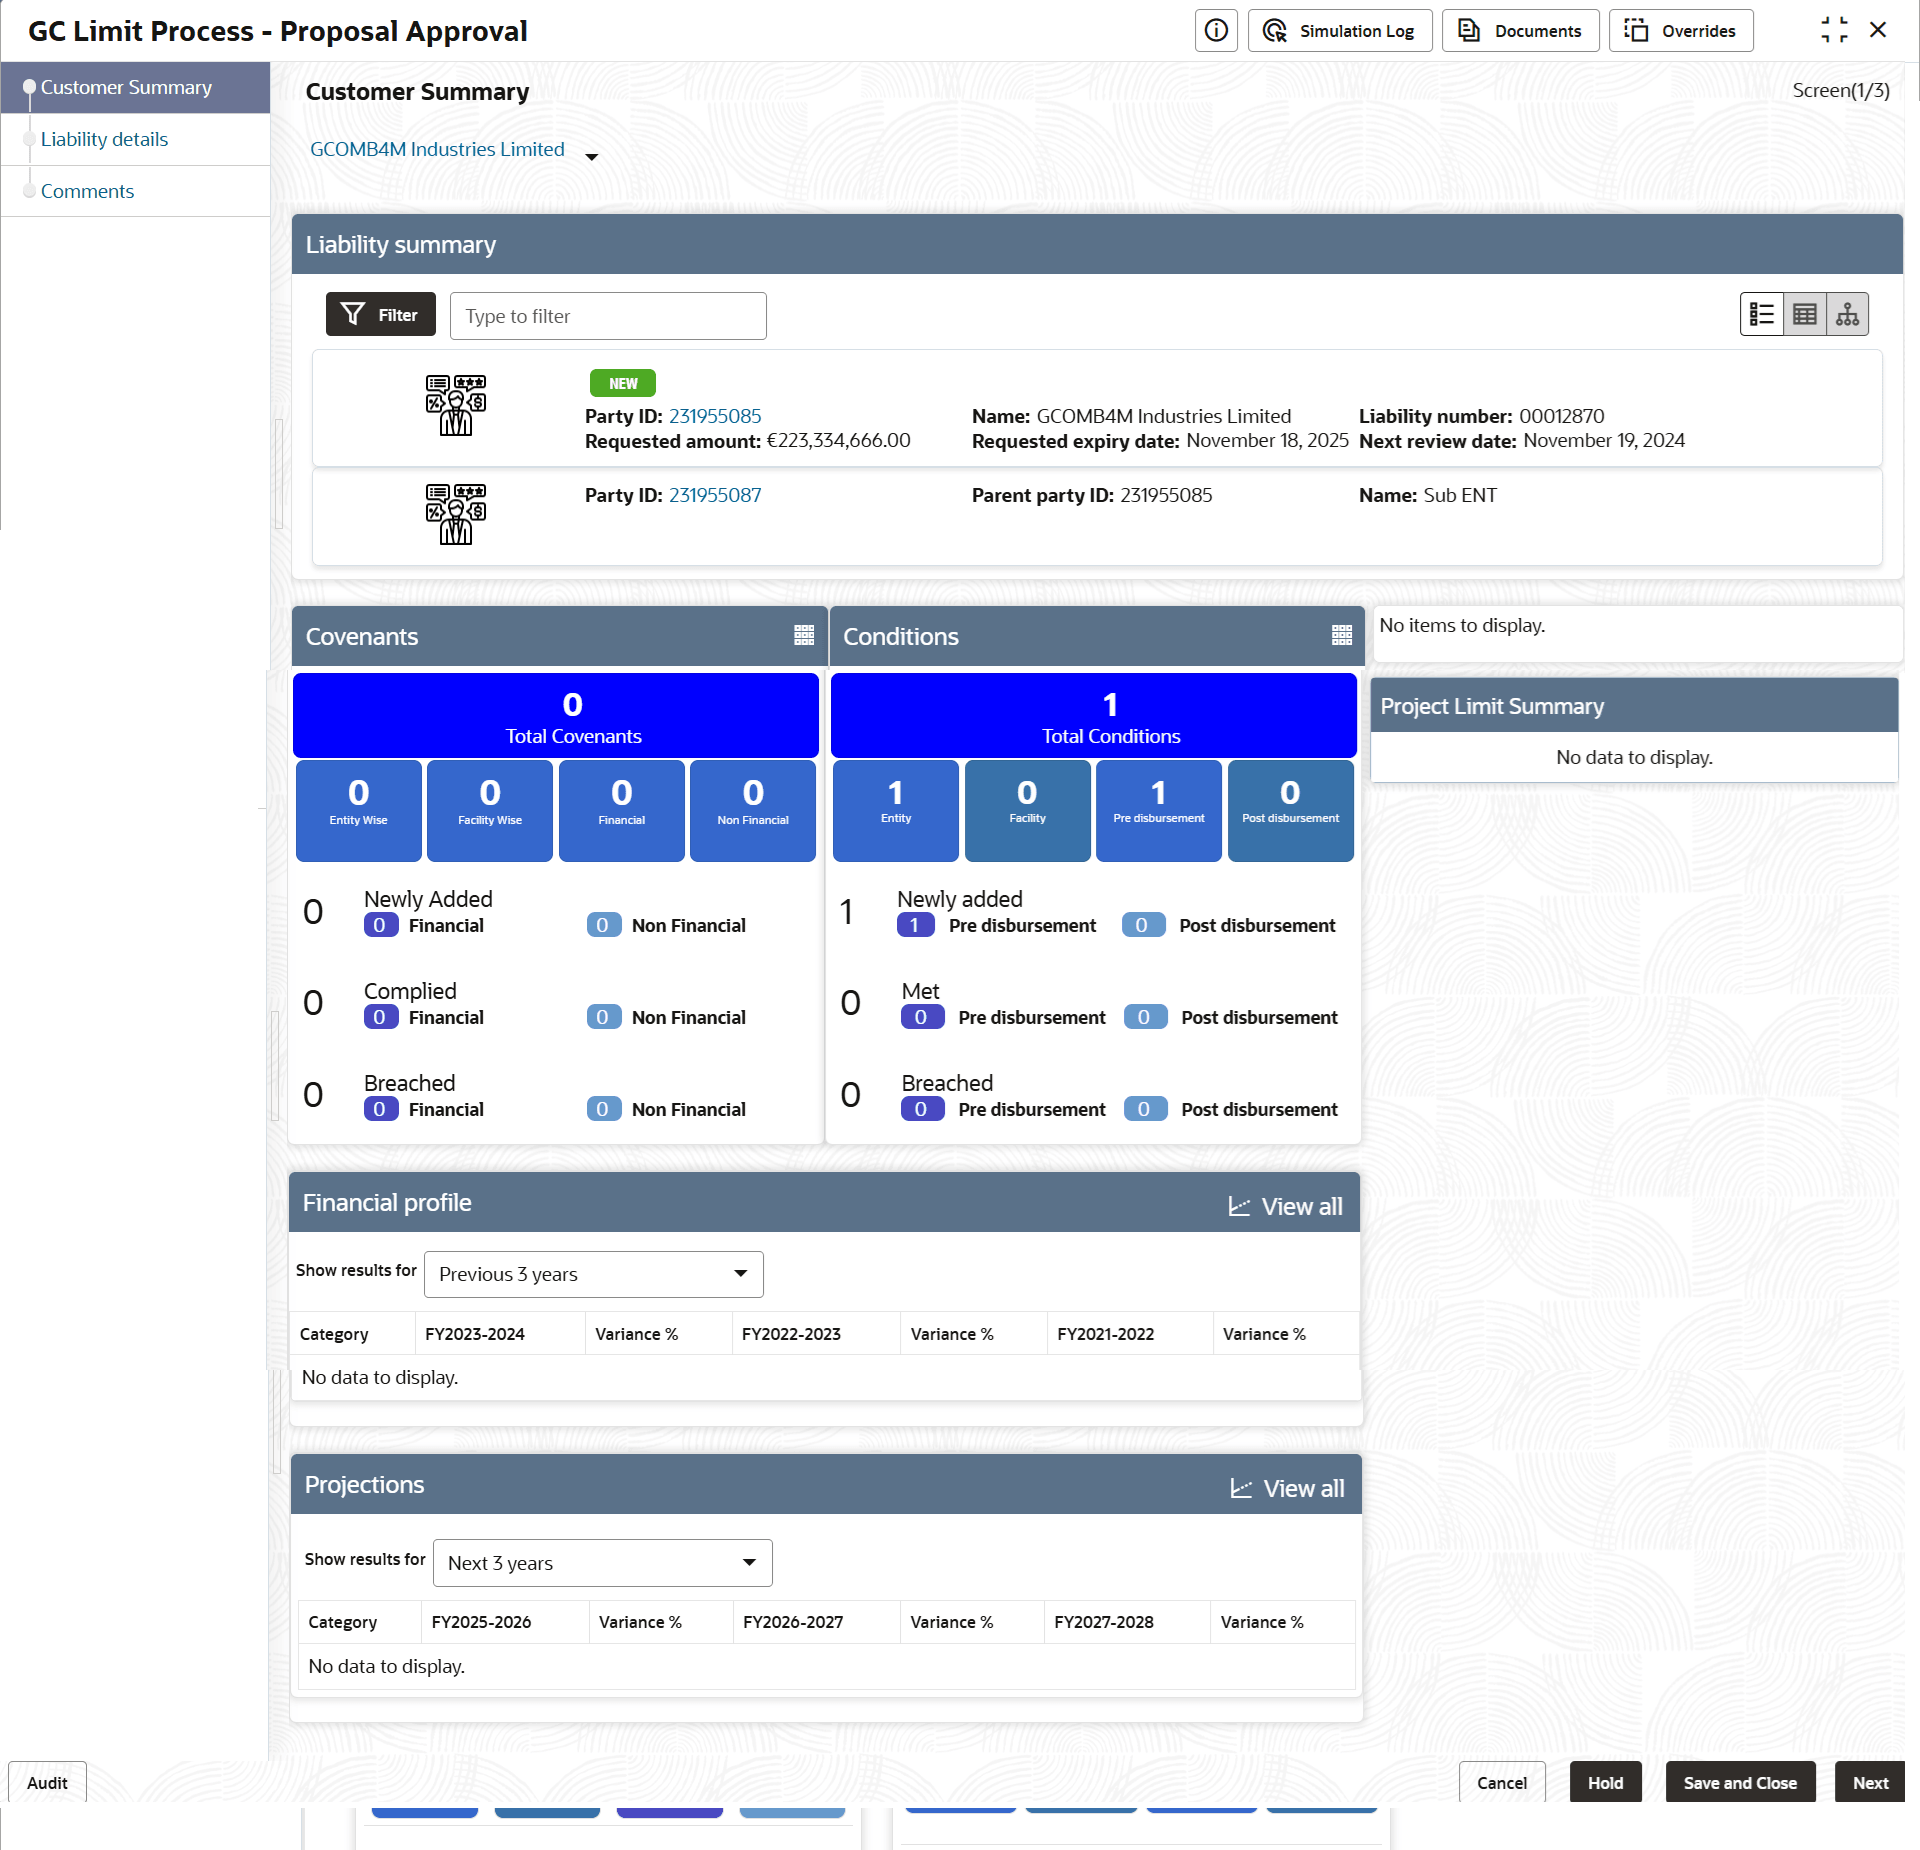This screenshot has height=1850, width=1920.
Task: Click the party icon for 231955085
Action: (x=455, y=406)
